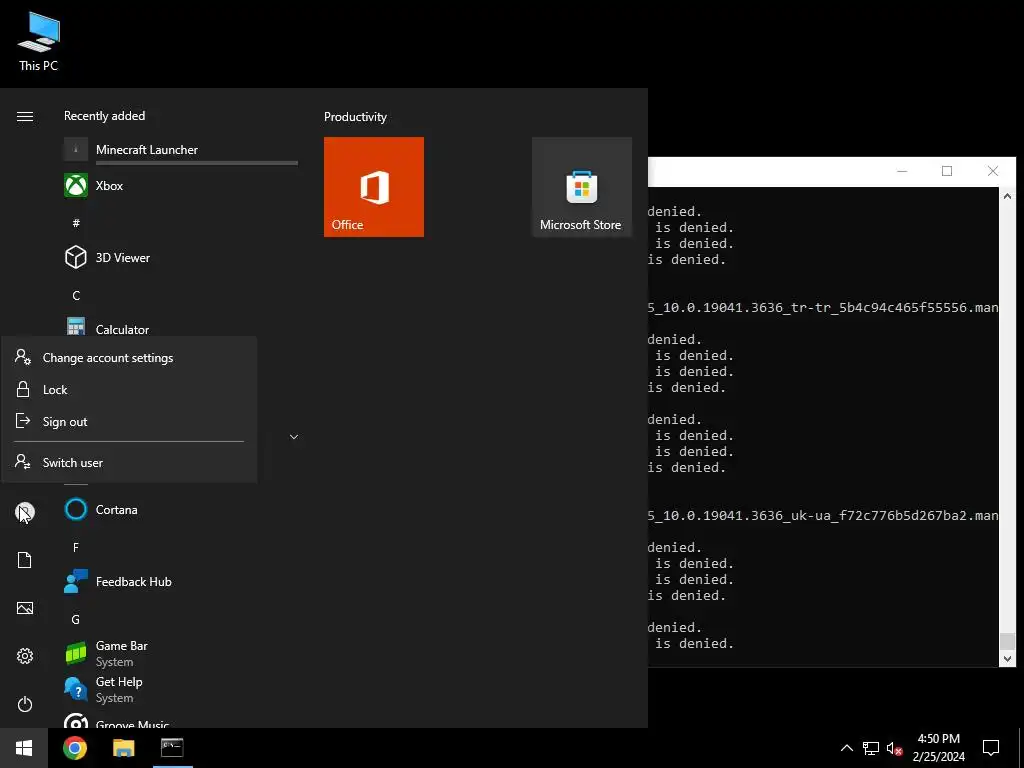Maximize the console window
The width and height of the screenshot is (1024, 768).
pyautogui.click(x=947, y=171)
